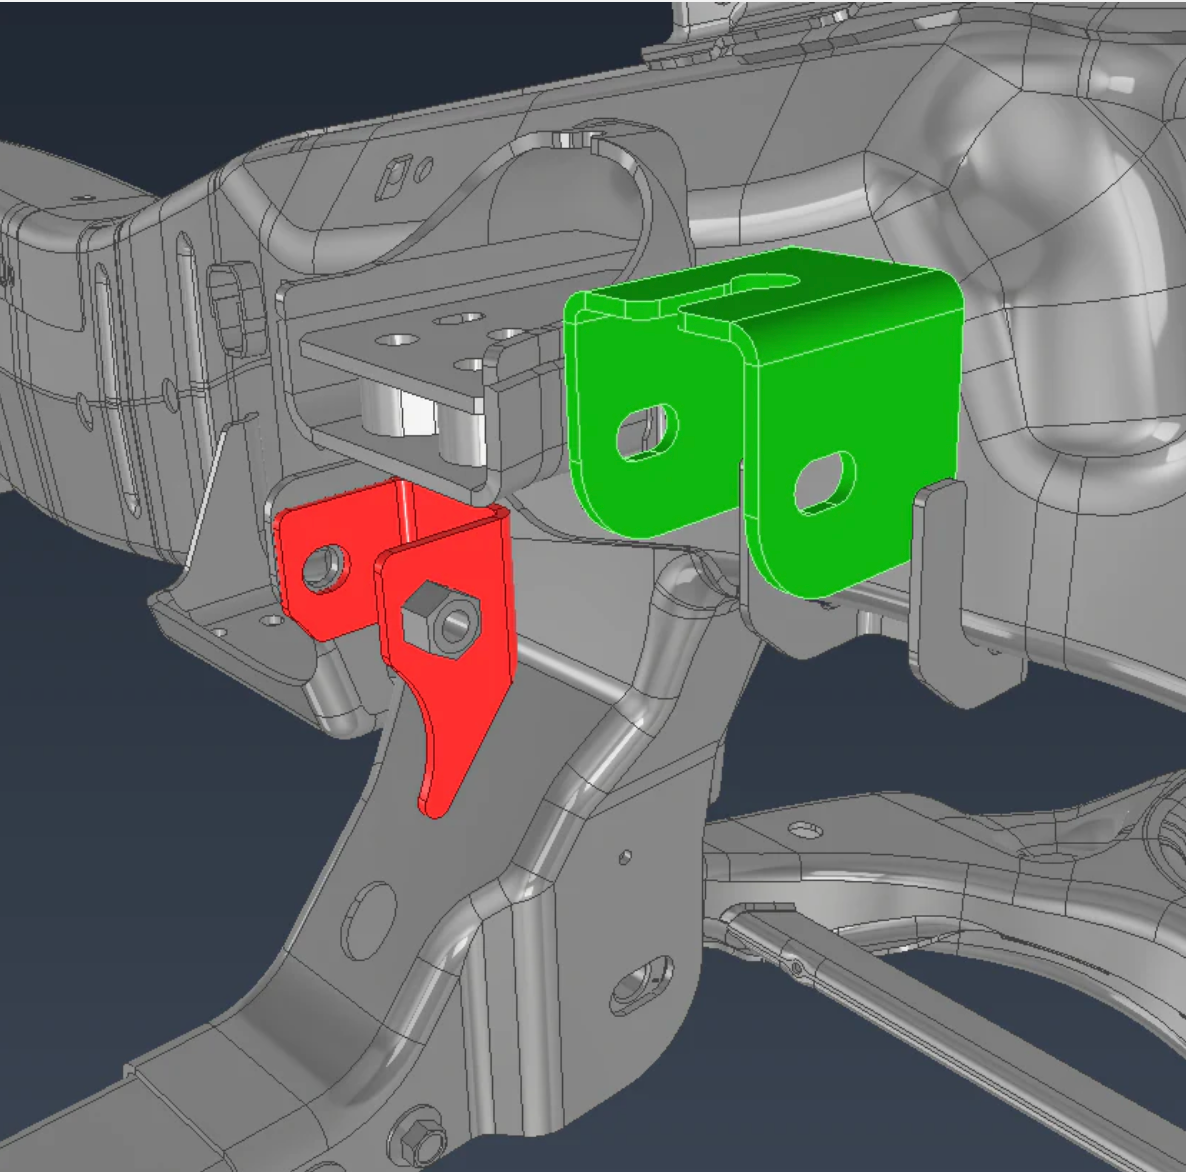Select the gray hook tab beside green bracket
Image resolution: width=1186 pixels, height=1172 pixels.
pos(940,590)
